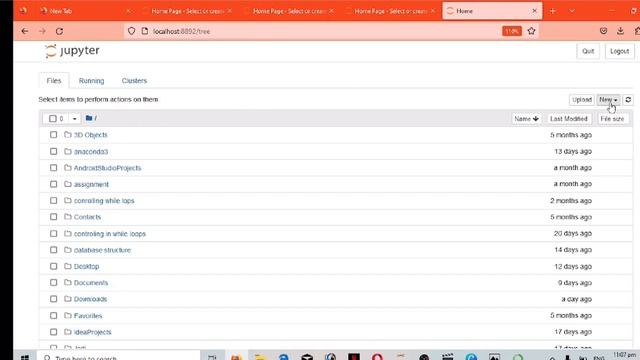
Task: Switch to the New Tab browser tab
Action: pyautogui.click(x=86, y=11)
